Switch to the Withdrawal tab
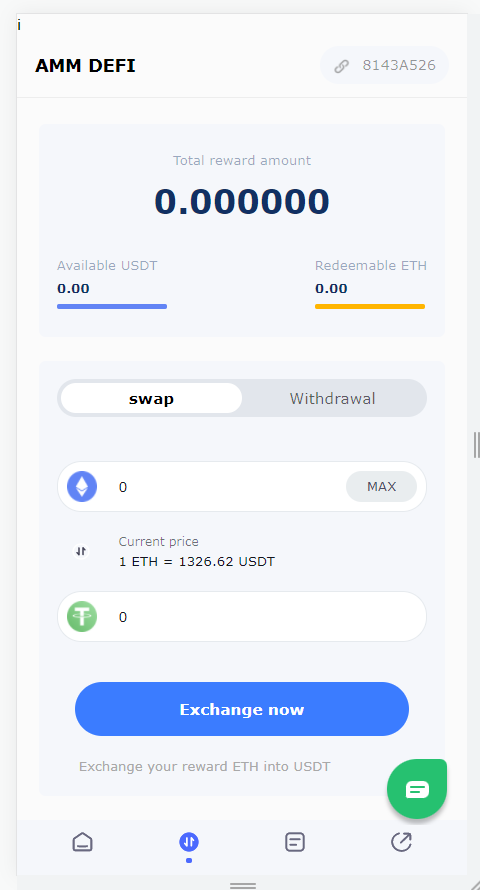The width and height of the screenshot is (480, 890). [x=332, y=398]
